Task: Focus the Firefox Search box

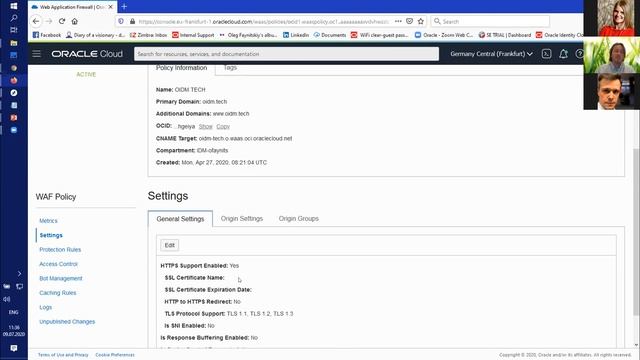Action: (x=490, y=21)
